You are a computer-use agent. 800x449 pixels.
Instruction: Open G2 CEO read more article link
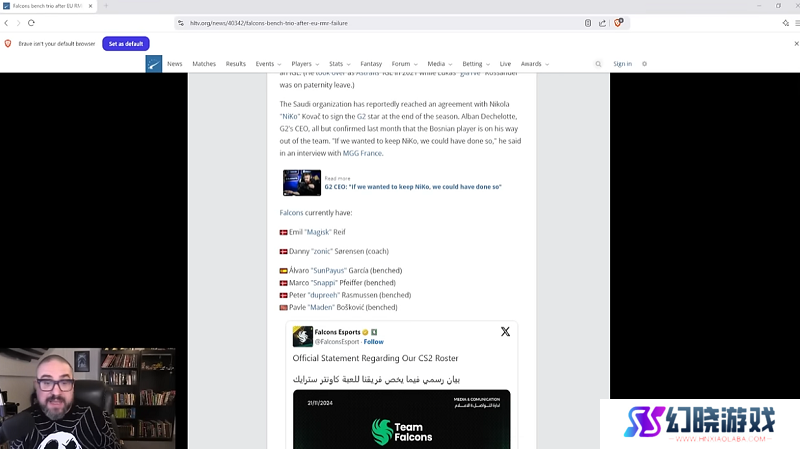click(x=413, y=187)
